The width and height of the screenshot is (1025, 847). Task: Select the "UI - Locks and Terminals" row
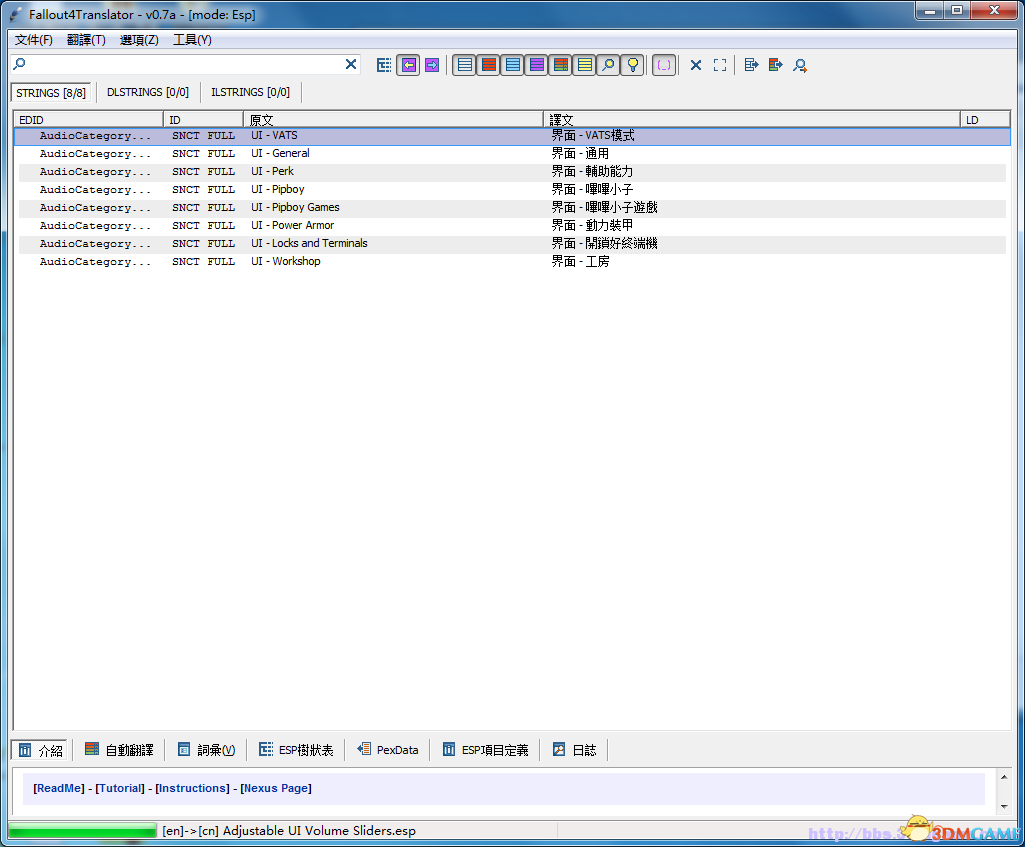512,243
